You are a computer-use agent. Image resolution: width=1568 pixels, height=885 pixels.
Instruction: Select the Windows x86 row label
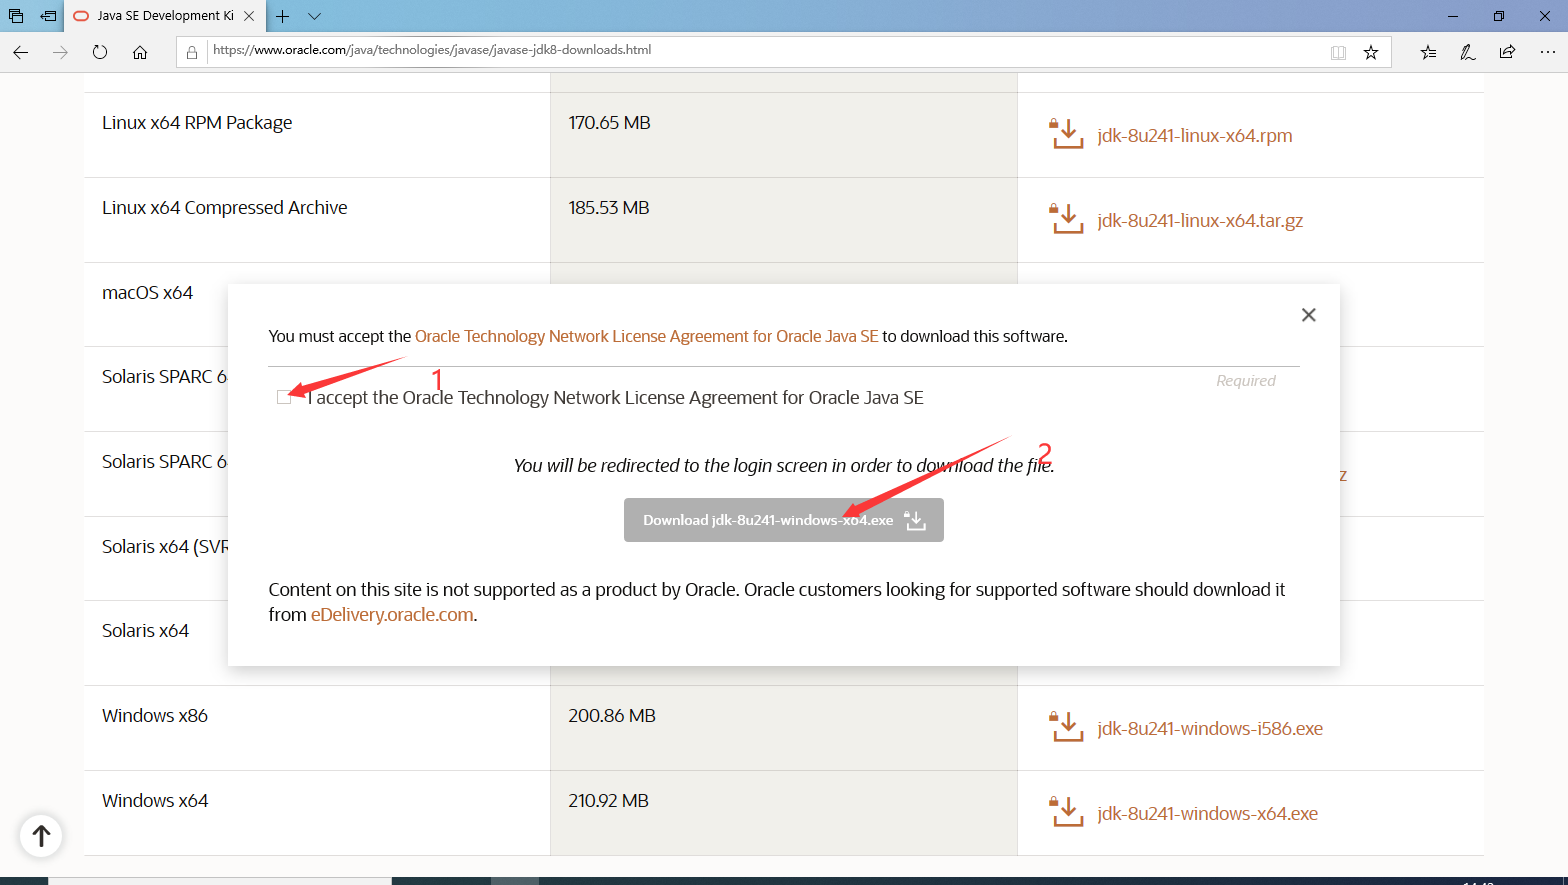click(155, 716)
